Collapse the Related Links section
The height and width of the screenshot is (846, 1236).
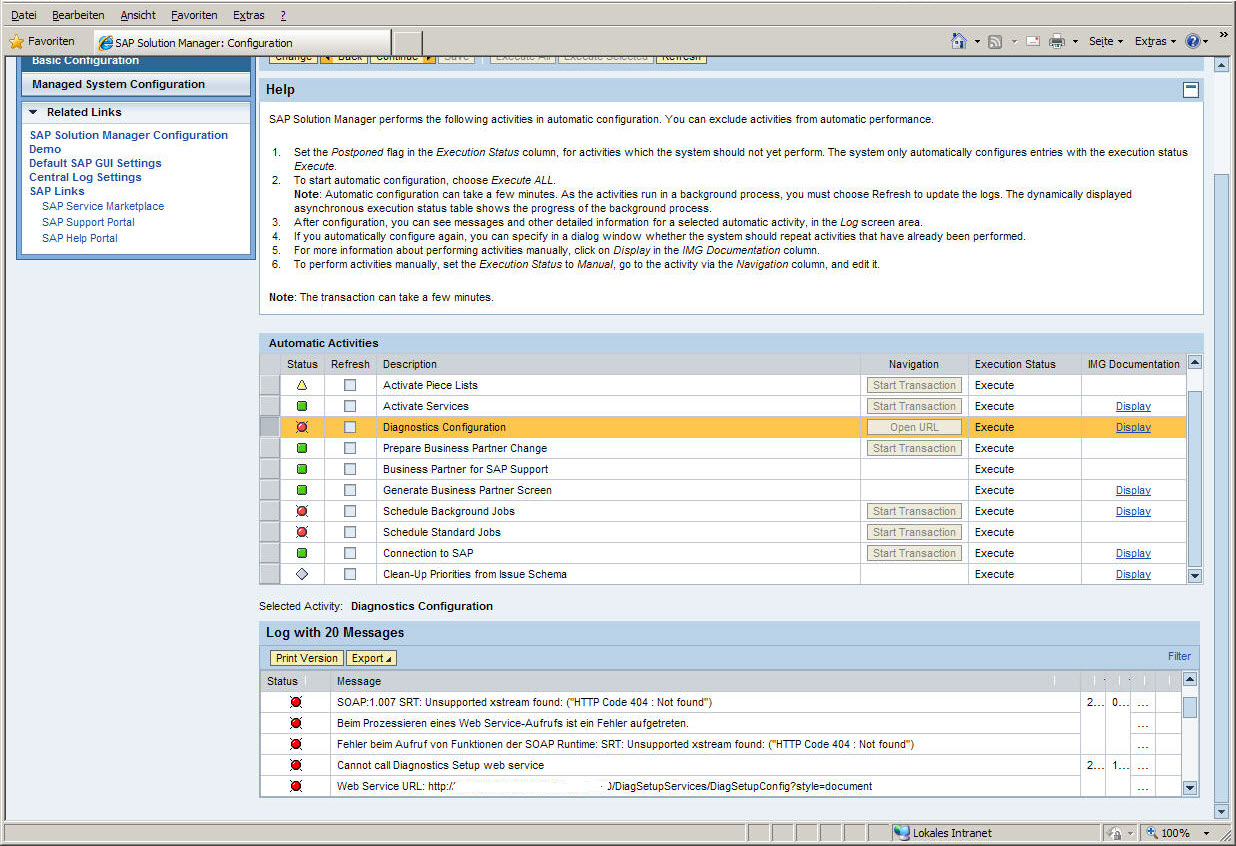(x=33, y=112)
